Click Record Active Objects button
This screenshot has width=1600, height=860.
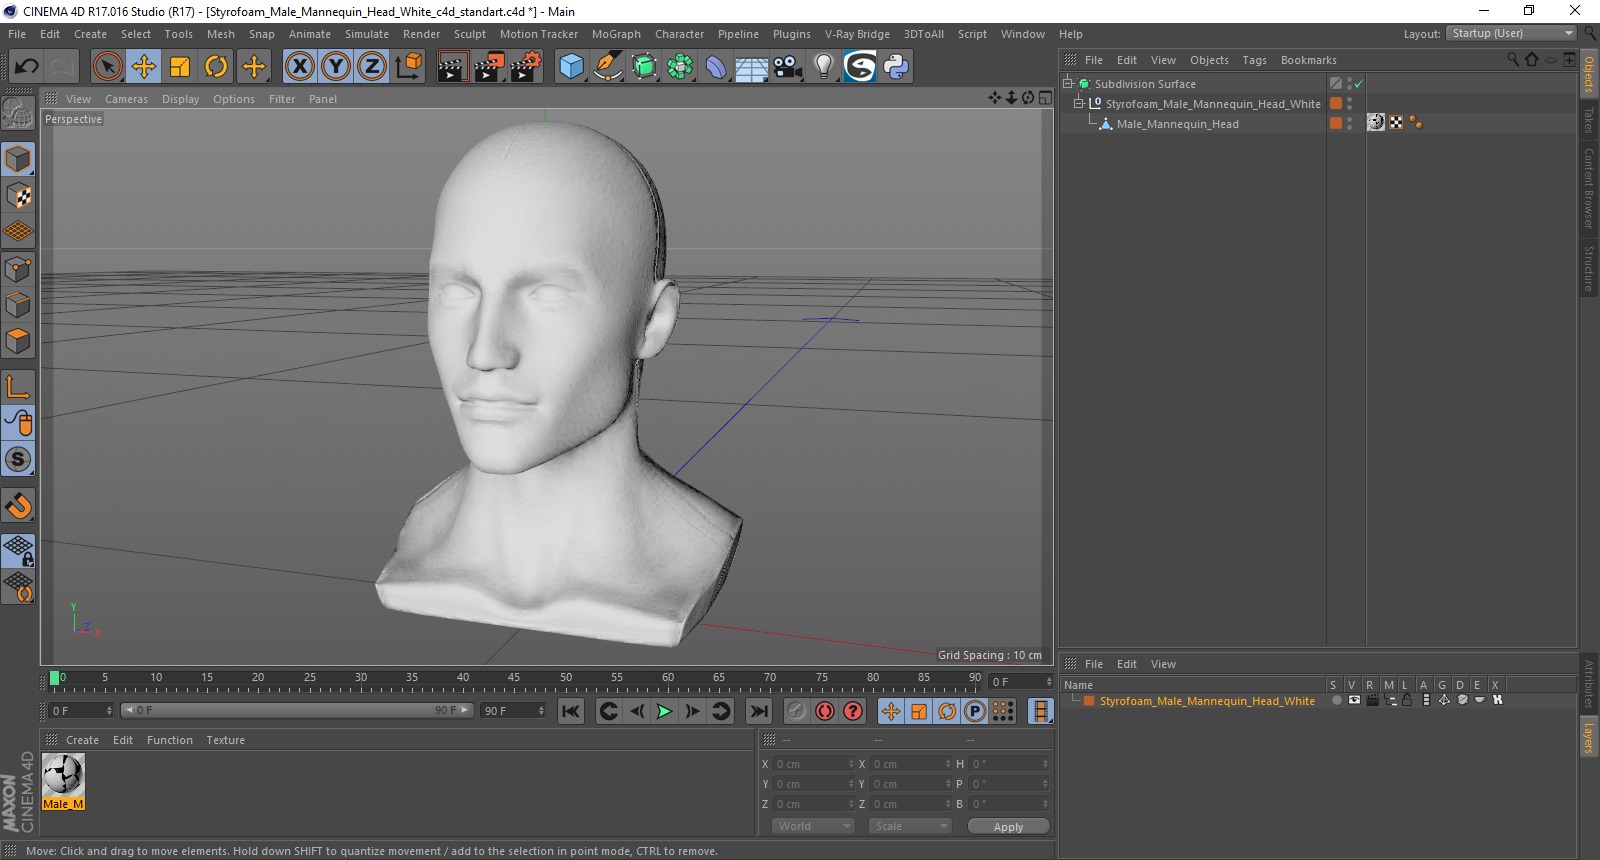pyautogui.click(x=796, y=711)
